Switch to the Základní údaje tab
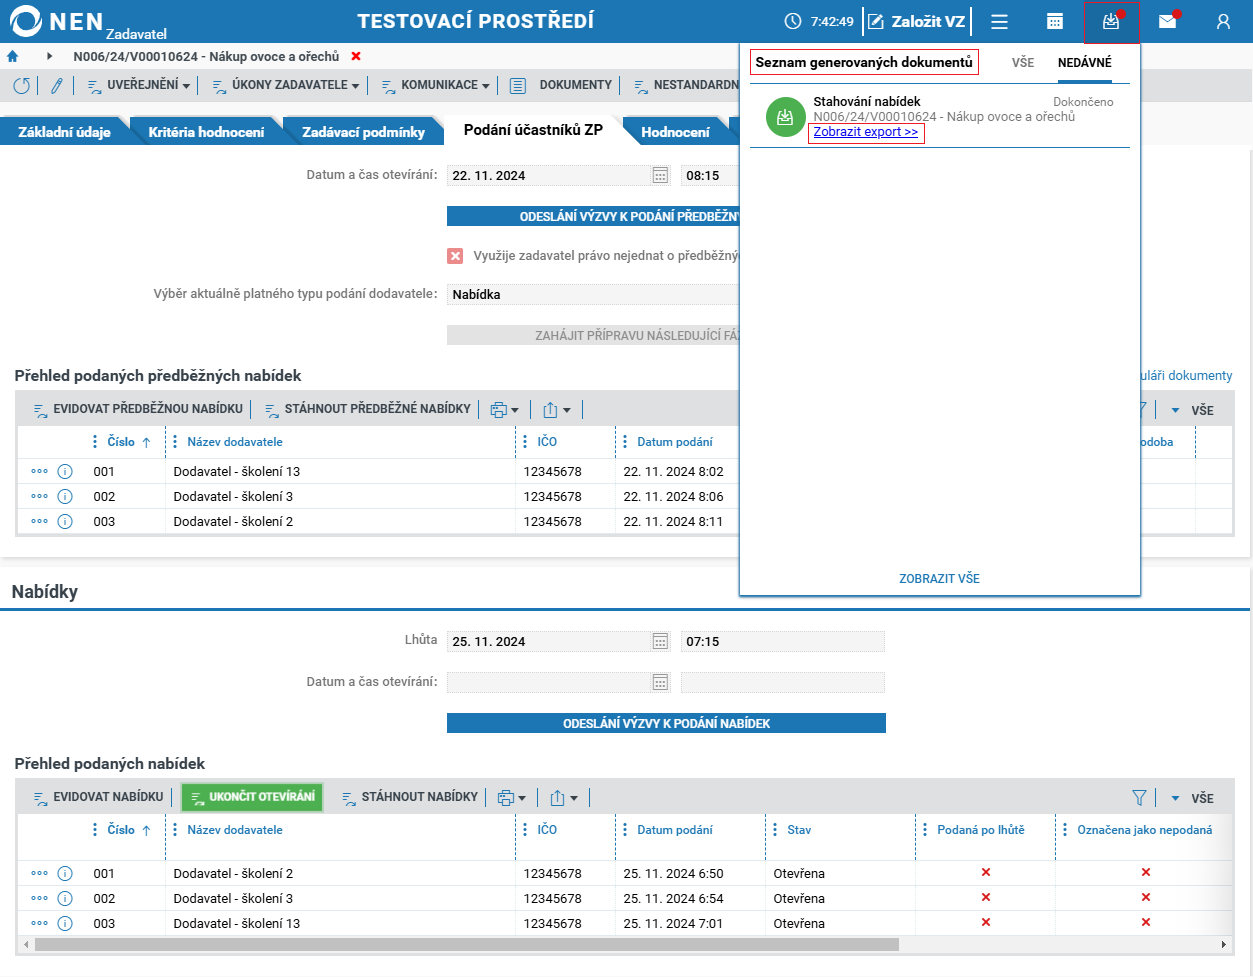This screenshot has height=977, width=1253. tap(64, 132)
